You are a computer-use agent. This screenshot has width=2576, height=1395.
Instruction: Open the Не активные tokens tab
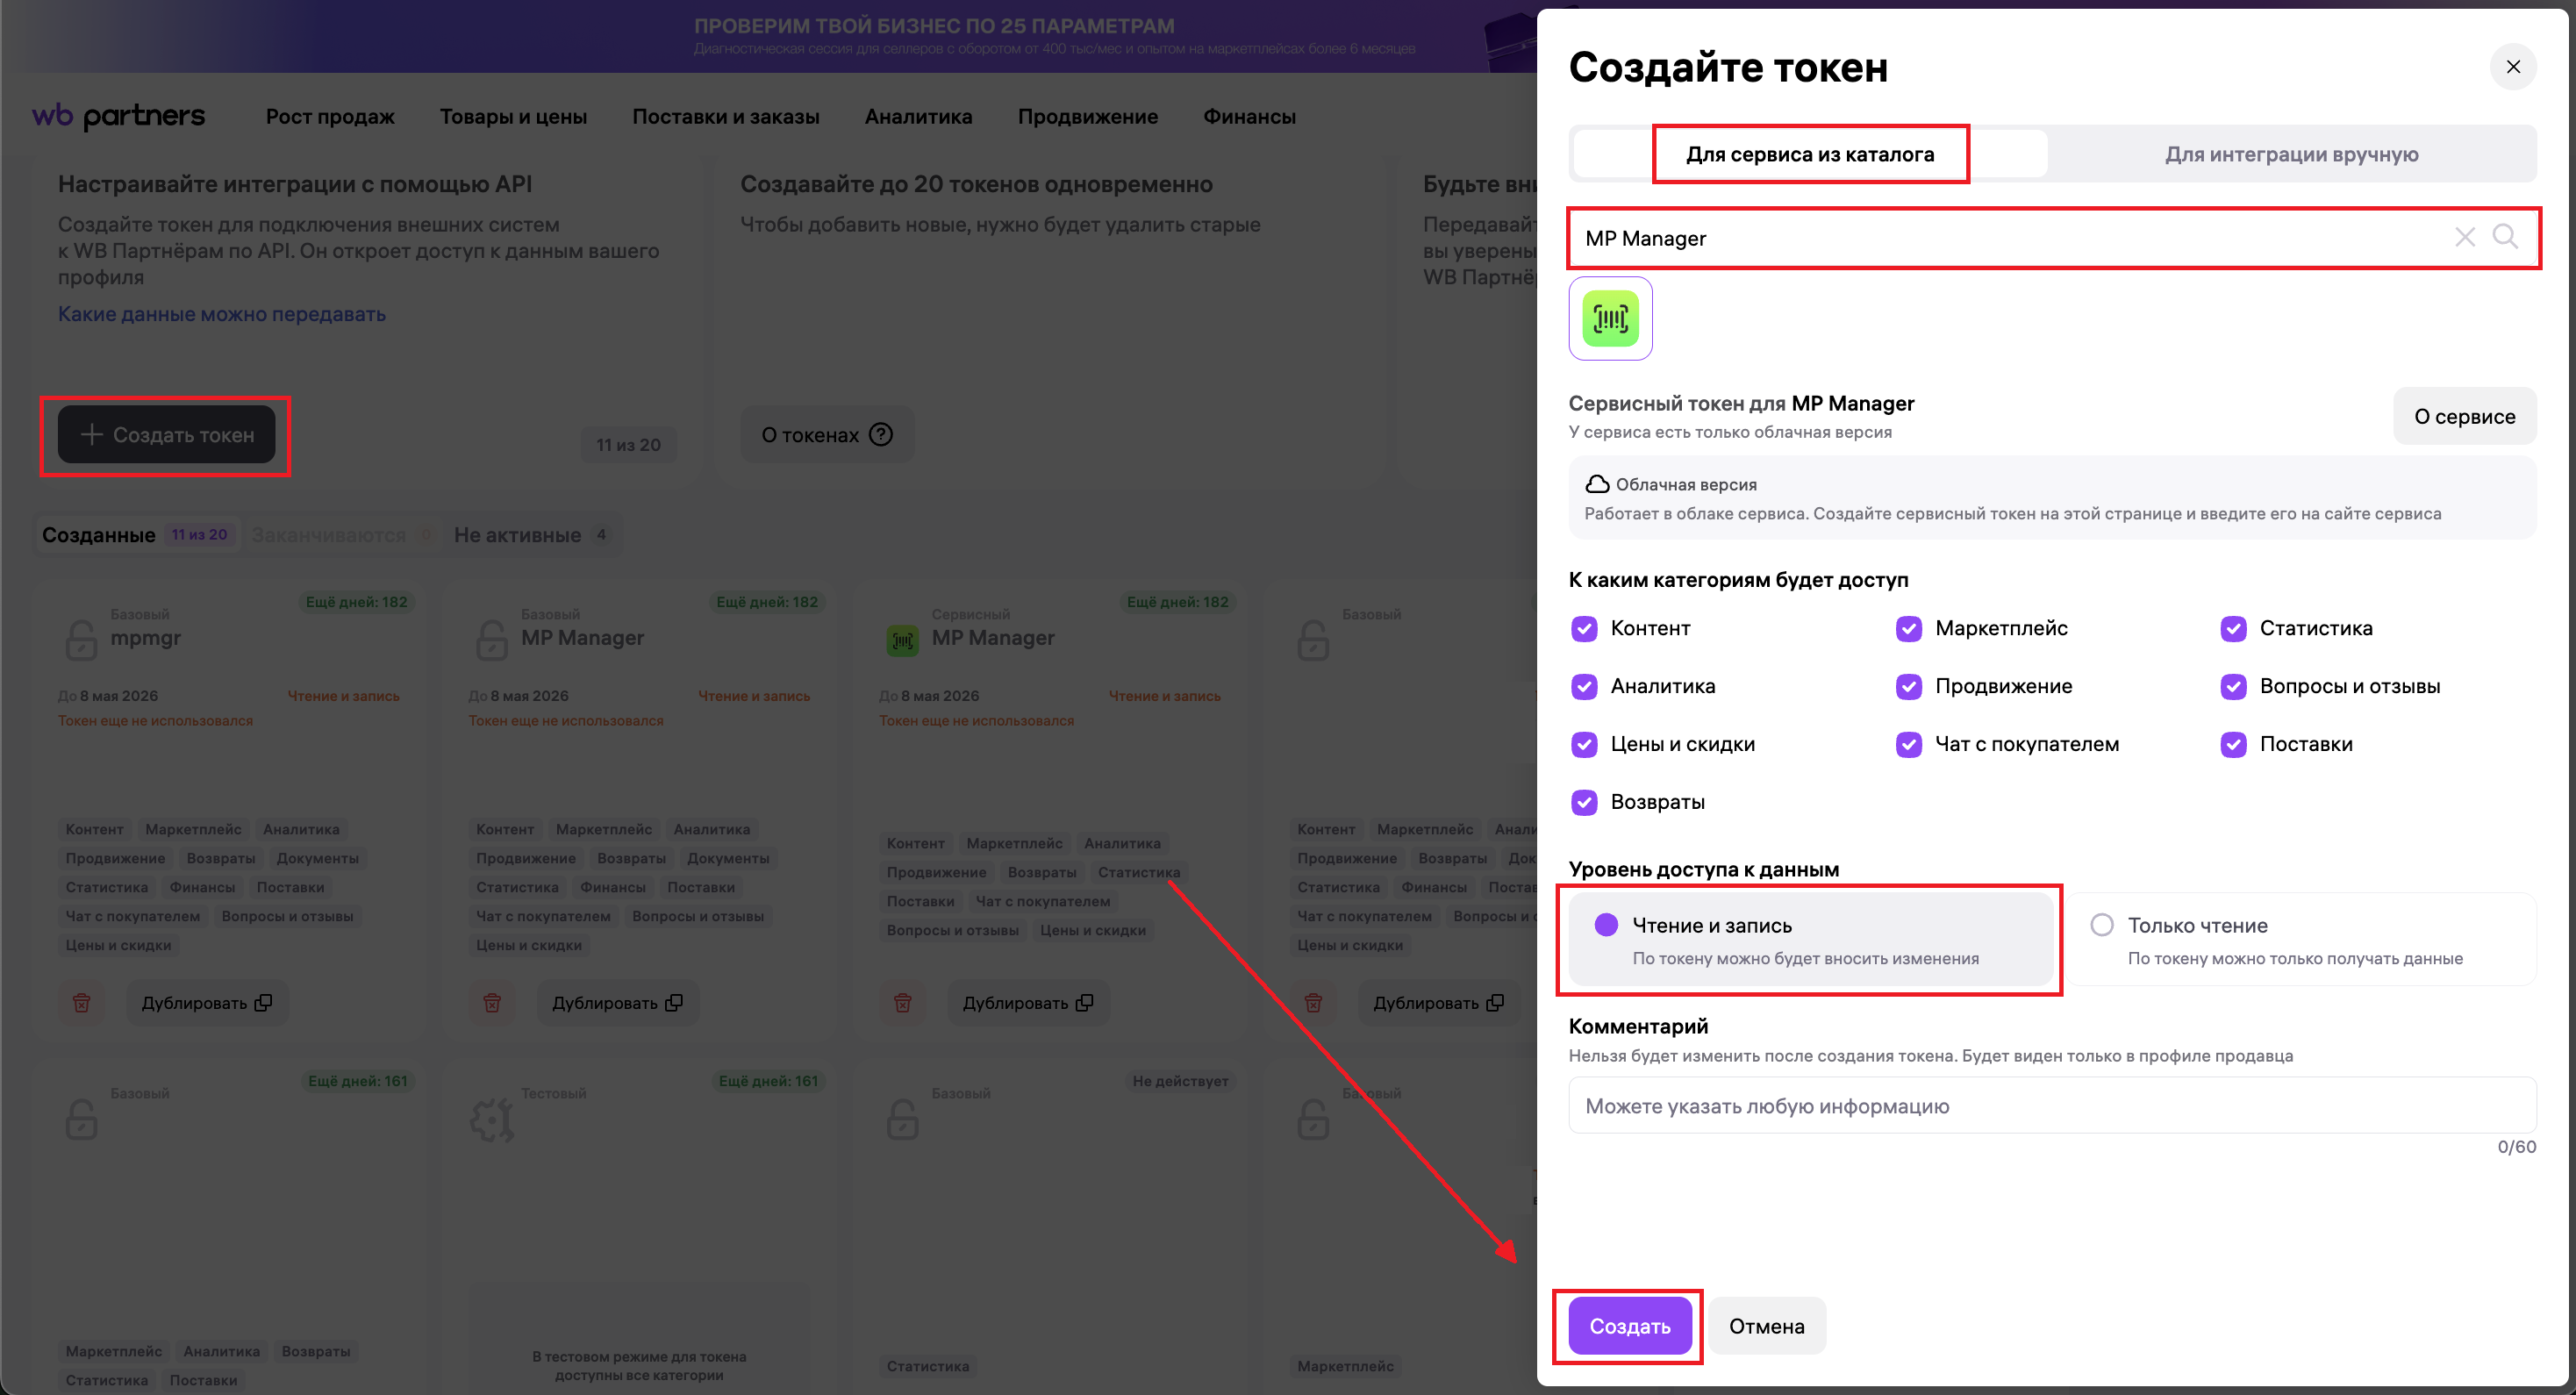tap(518, 535)
